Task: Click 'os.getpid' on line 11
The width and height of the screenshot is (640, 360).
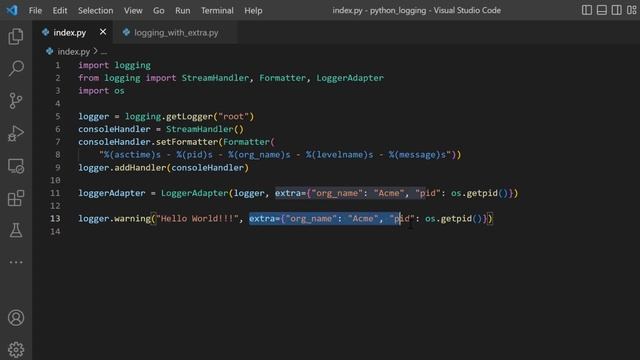Action: [474, 193]
